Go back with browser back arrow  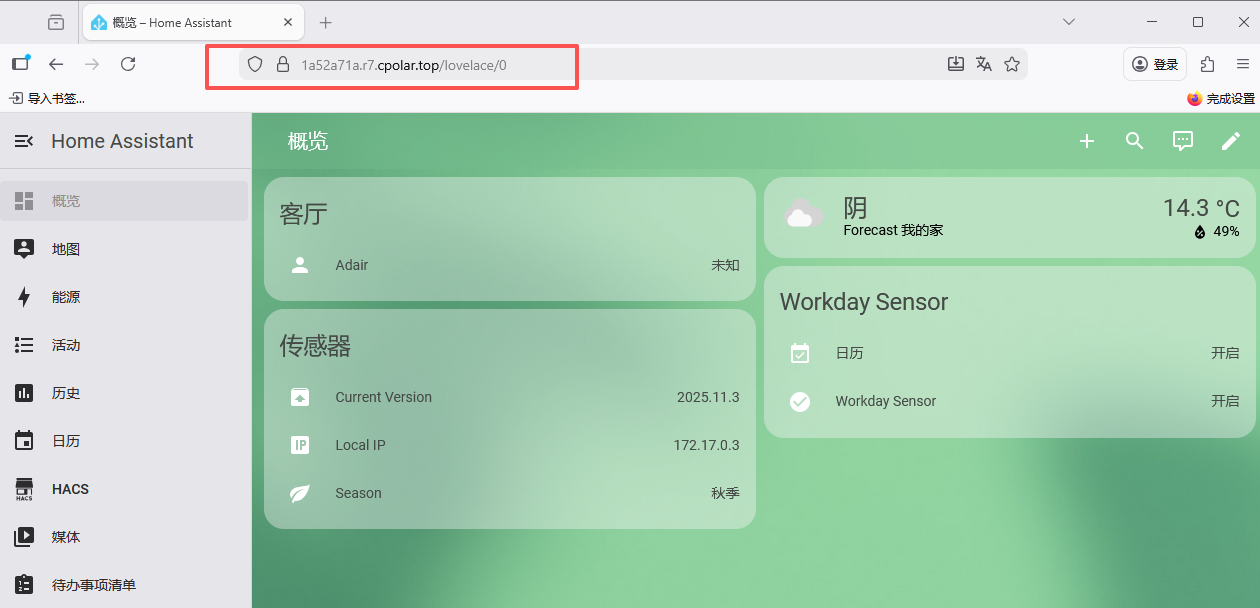coord(56,64)
